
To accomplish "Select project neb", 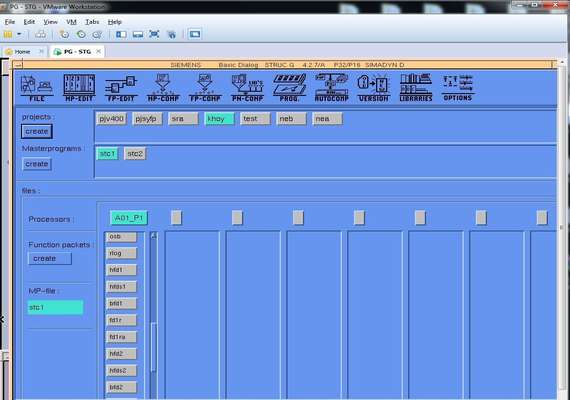I will [291, 119].
